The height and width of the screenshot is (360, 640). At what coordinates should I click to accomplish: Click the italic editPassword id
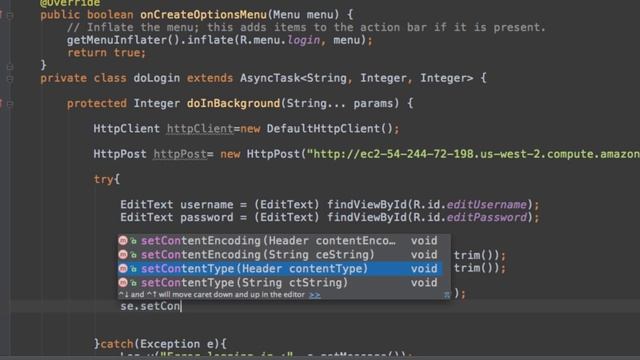[487, 218]
